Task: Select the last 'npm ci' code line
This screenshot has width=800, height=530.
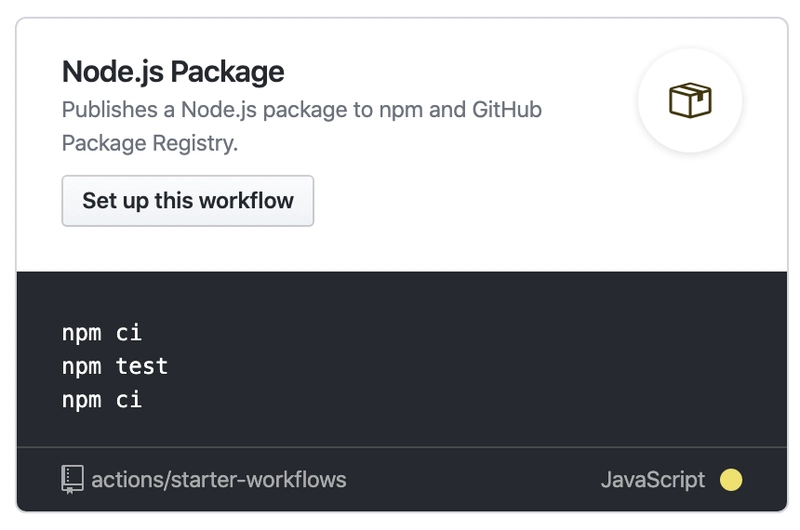Action: click(102, 399)
